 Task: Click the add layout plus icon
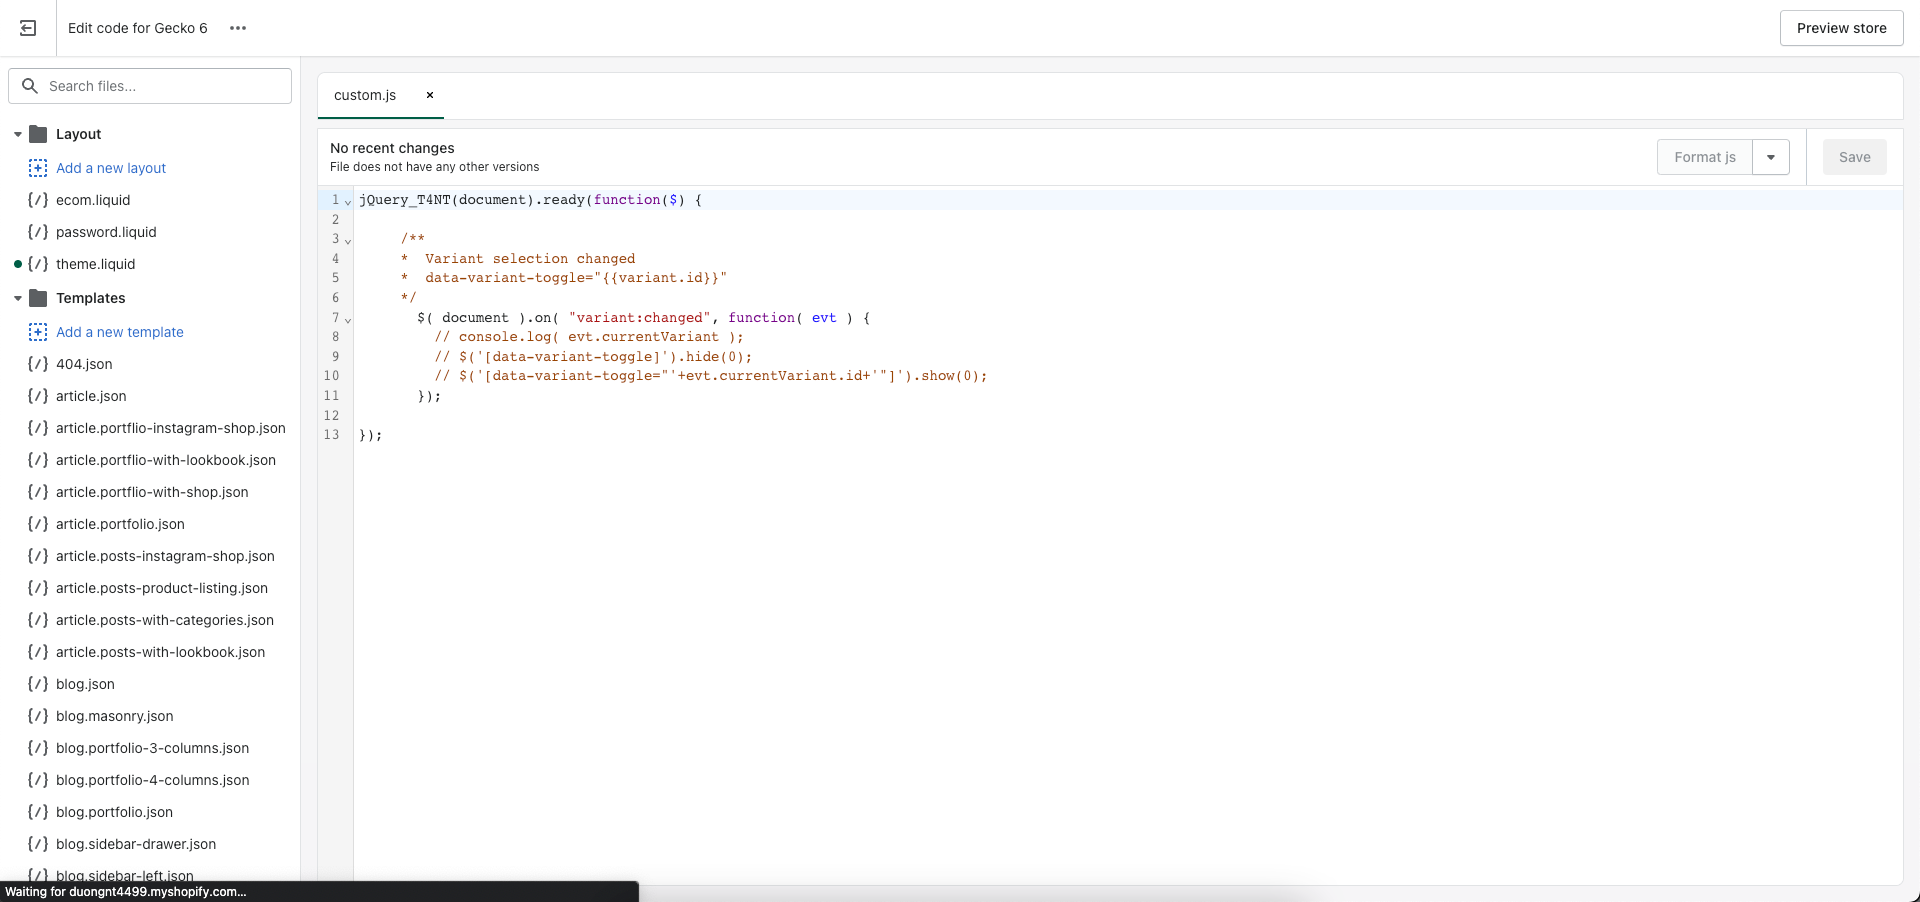38,168
